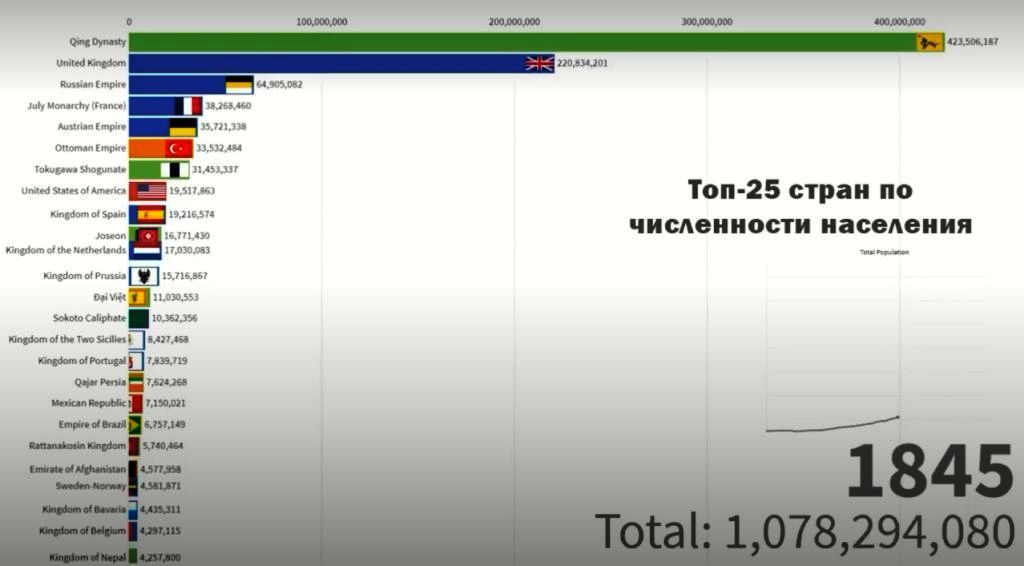Click the Sokoto Caliphate country label
Image resolution: width=1024 pixels, height=566 pixels.
tap(89, 318)
